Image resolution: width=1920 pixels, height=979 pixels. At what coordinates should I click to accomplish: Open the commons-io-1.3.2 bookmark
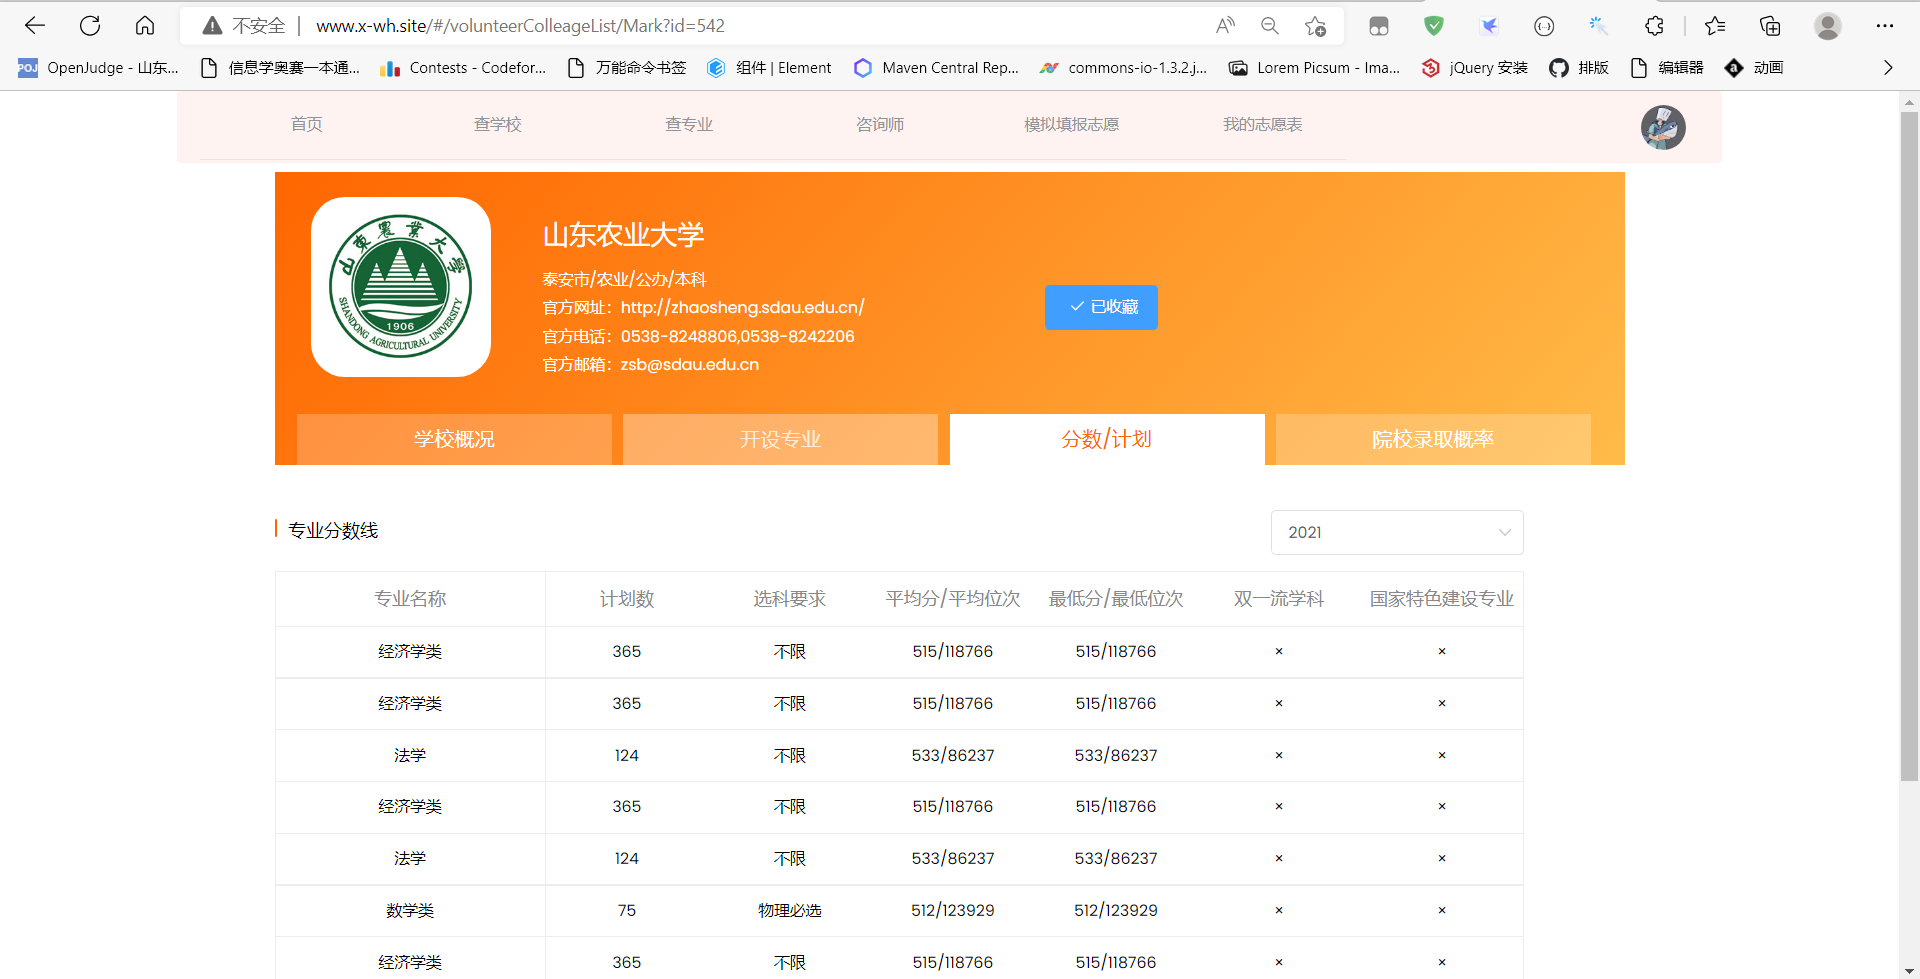pos(1123,68)
